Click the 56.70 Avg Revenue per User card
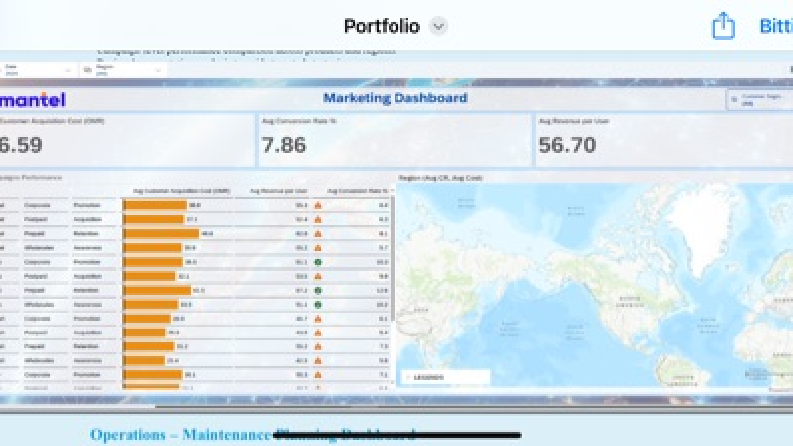 [664, 140]
